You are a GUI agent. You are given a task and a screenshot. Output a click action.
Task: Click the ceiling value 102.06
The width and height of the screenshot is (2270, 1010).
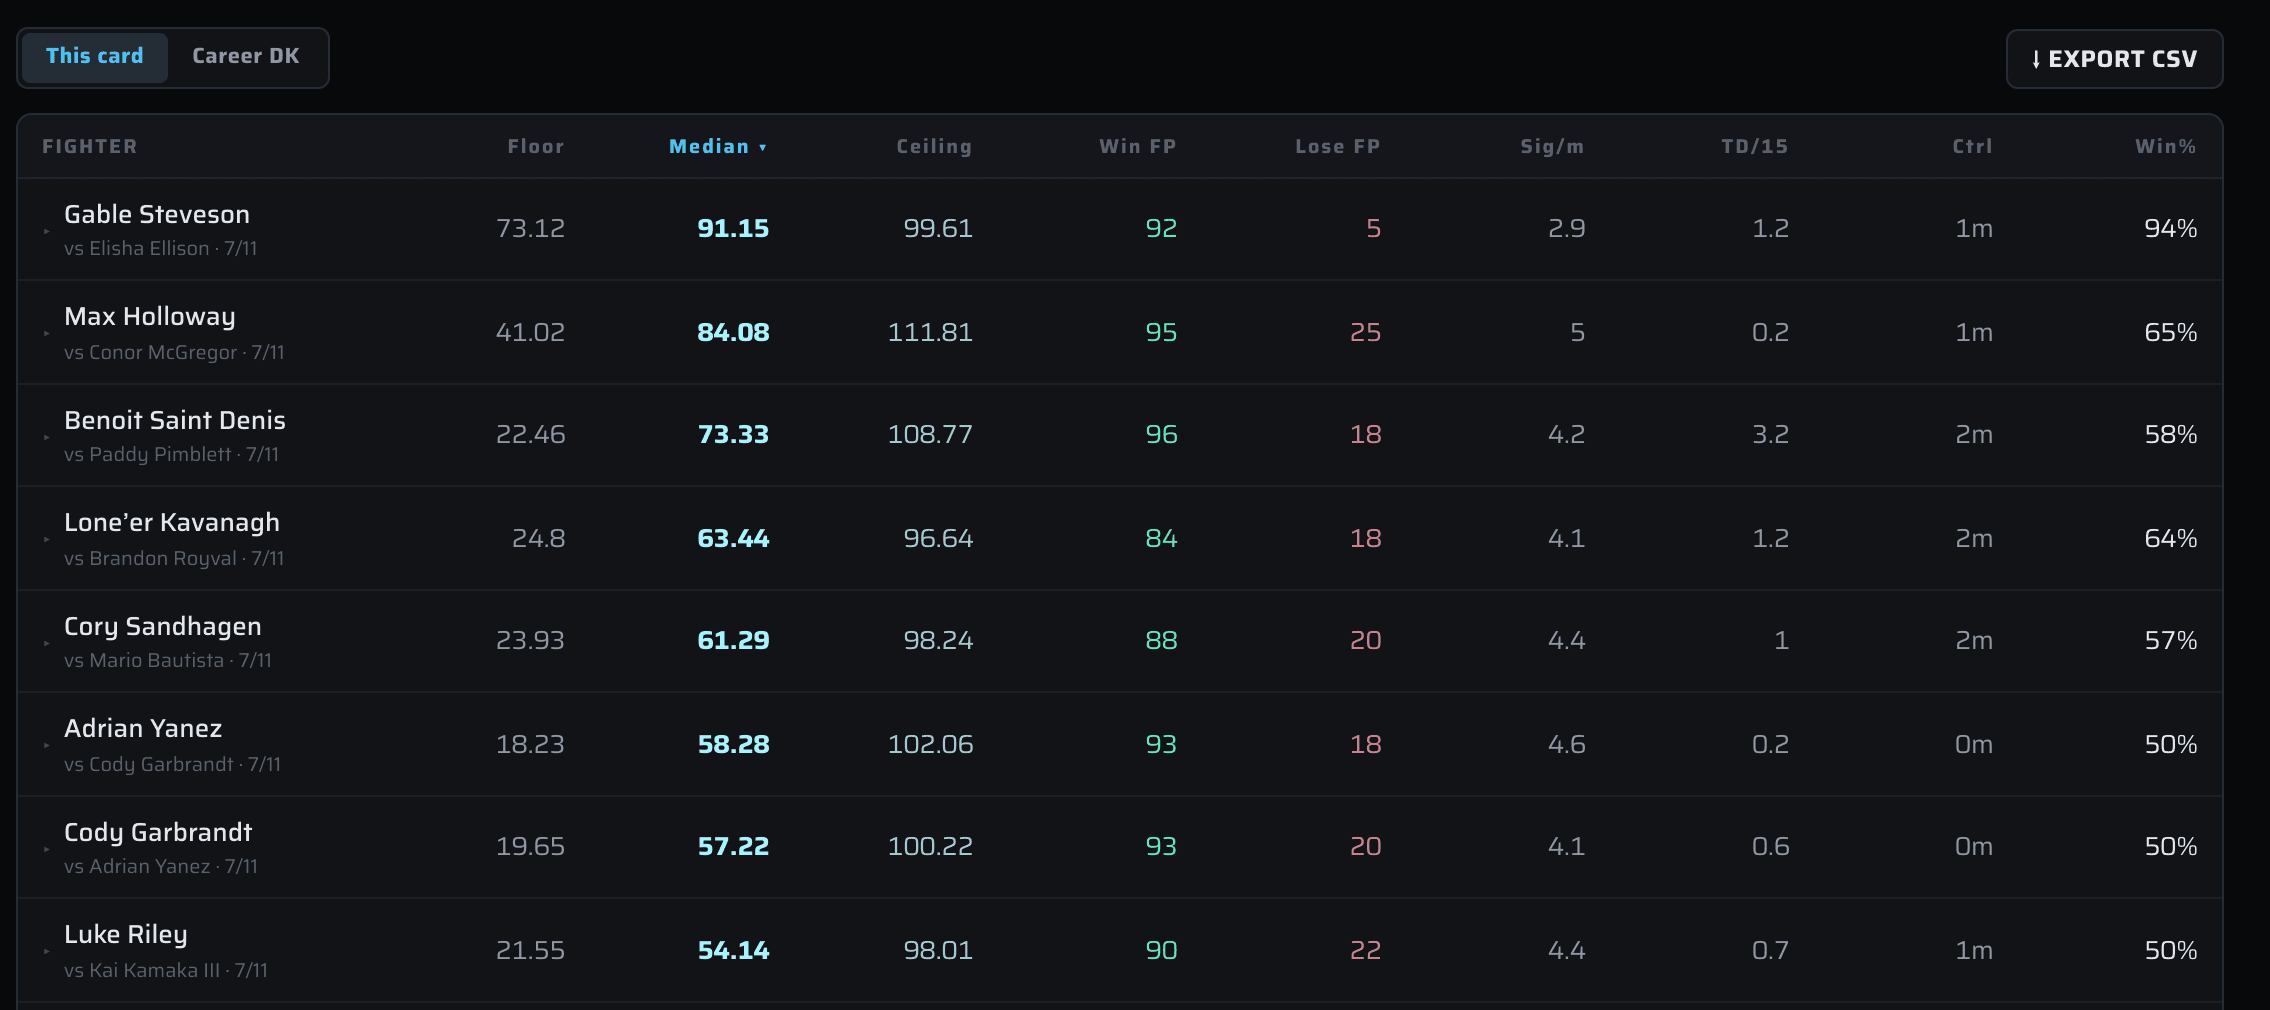pyautogui.click(x=930, y=744)
